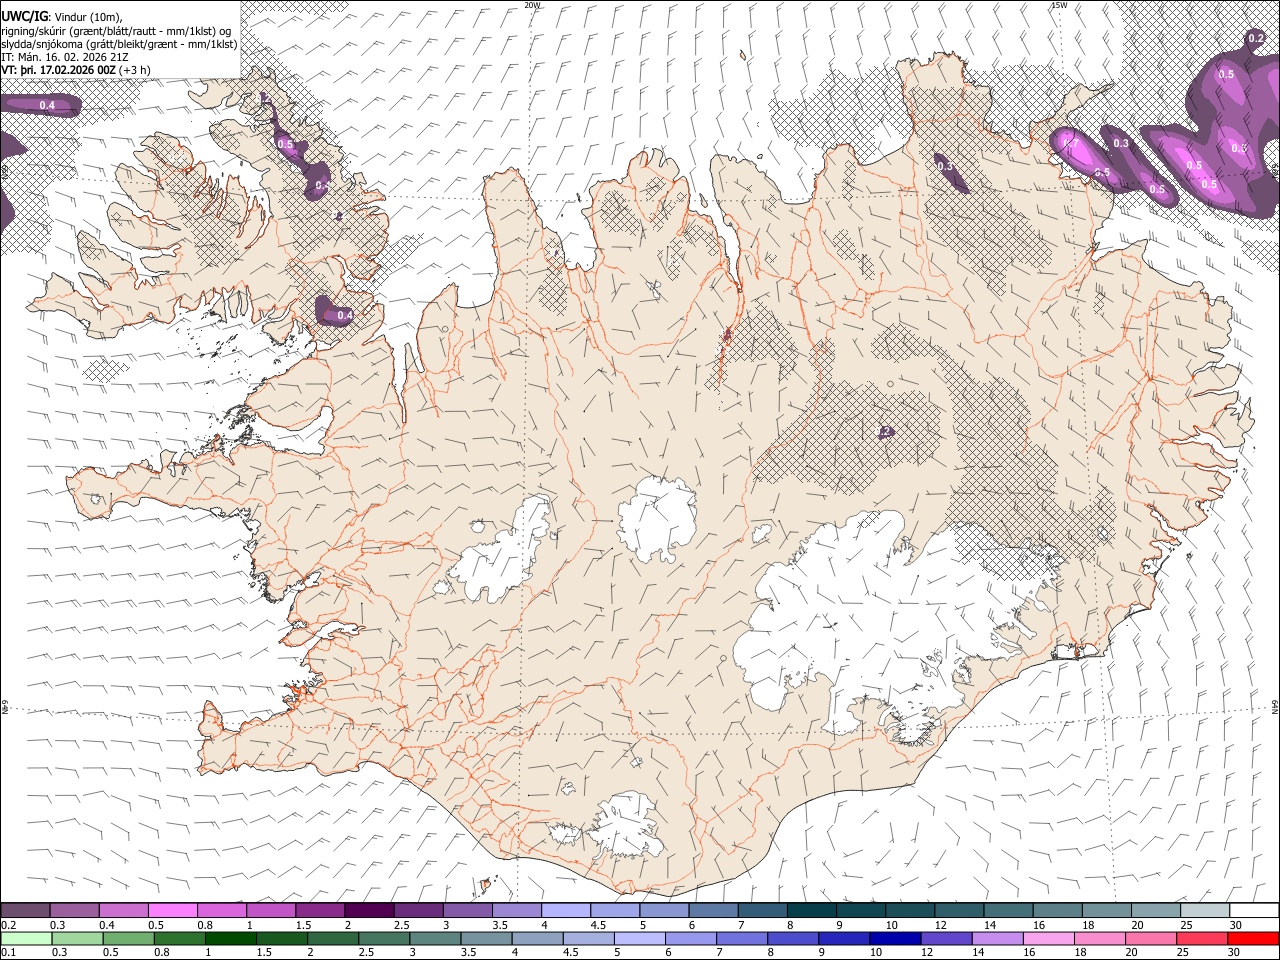Image resolution: width=1280 pixels, height=960 pixels.
Task: Select darkest green lower swatch labeled 1
Action: 230,938
